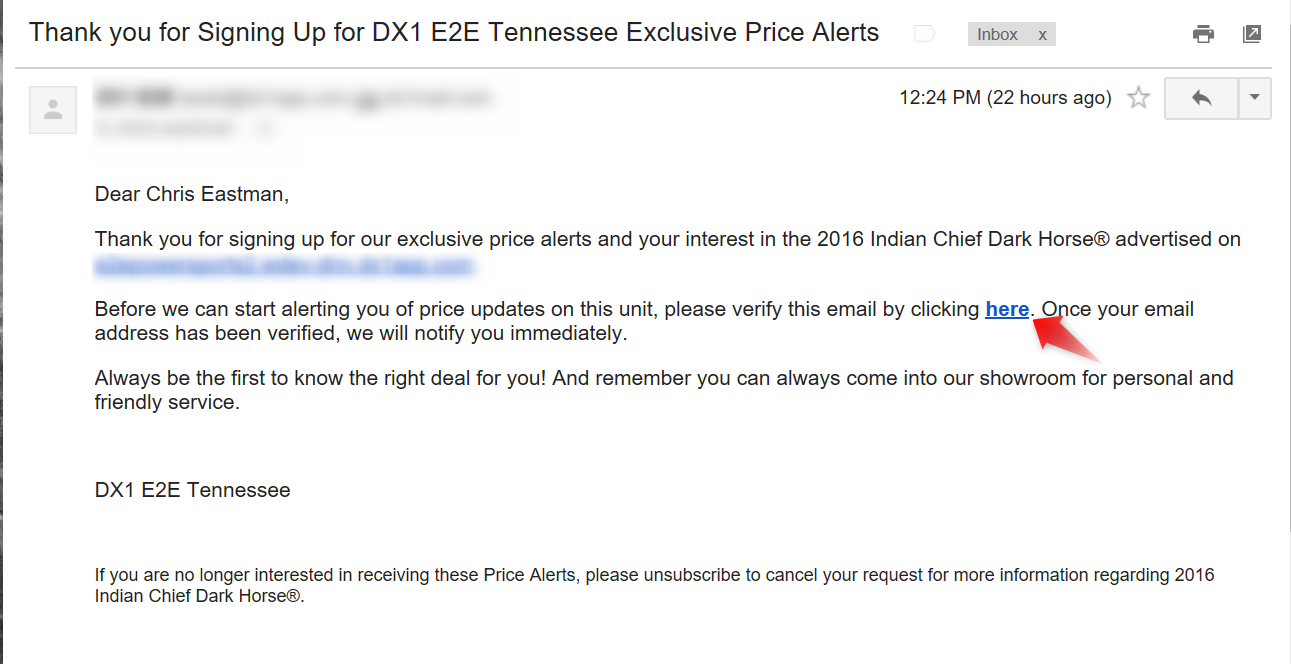This screenshot has width=1291, height=664.
Task: Click the blurred sender name
Action: (x=135, y=97)
